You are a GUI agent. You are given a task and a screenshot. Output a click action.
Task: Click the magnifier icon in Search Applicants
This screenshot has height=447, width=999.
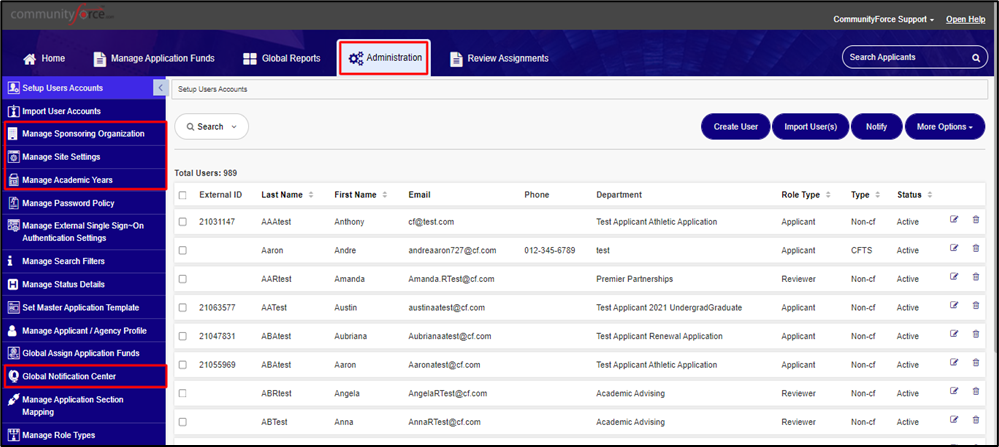coord(975,57)
